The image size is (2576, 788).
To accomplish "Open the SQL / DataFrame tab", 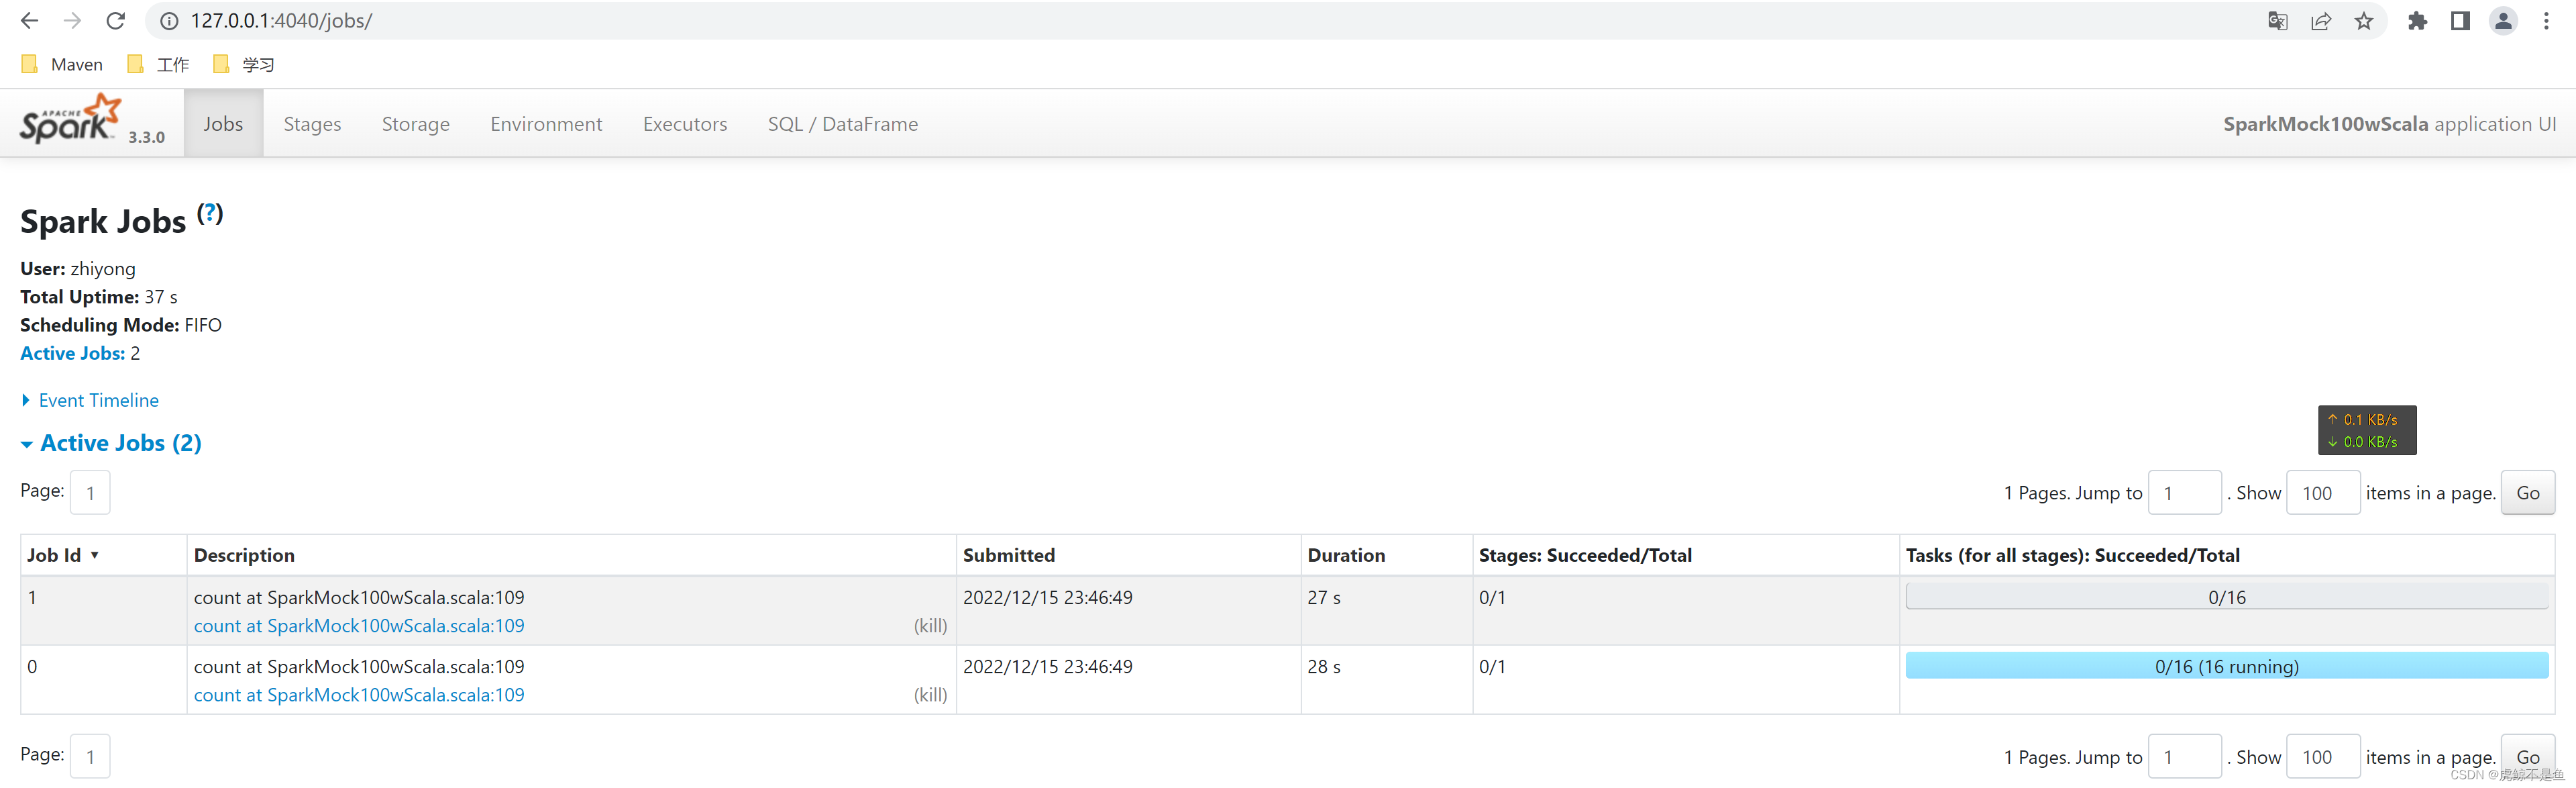I will tap(843, 124).
